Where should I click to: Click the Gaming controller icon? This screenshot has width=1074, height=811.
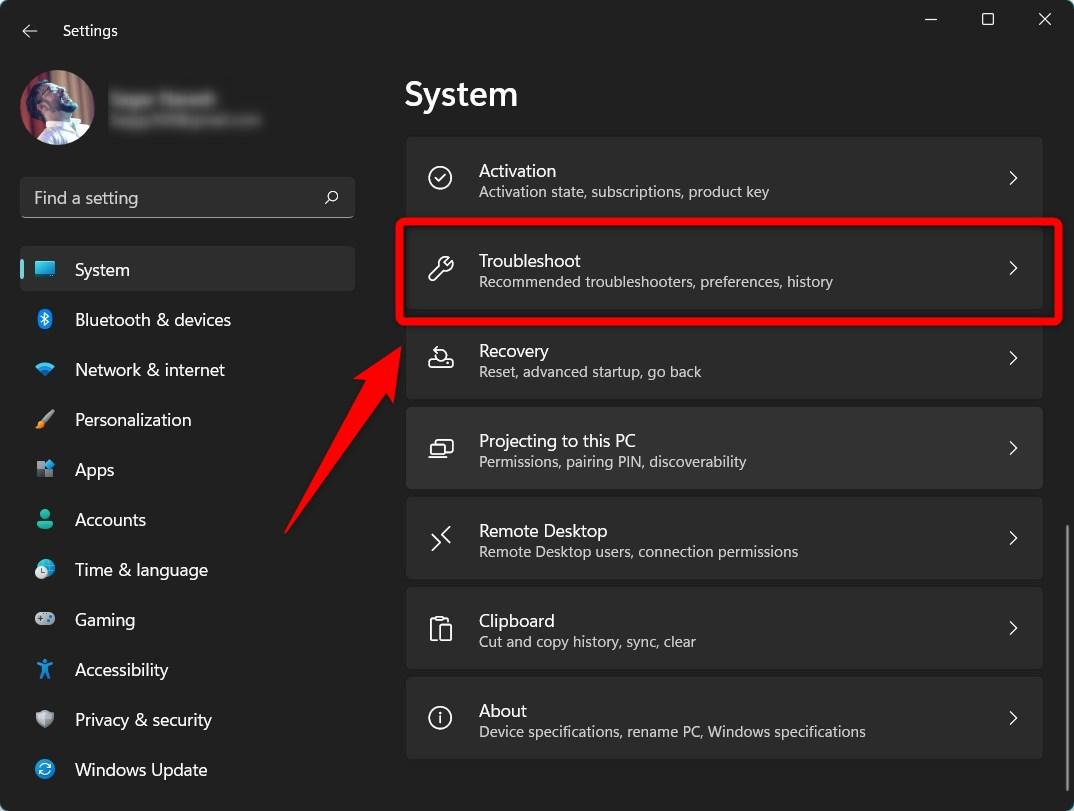[x=45, y=619]
